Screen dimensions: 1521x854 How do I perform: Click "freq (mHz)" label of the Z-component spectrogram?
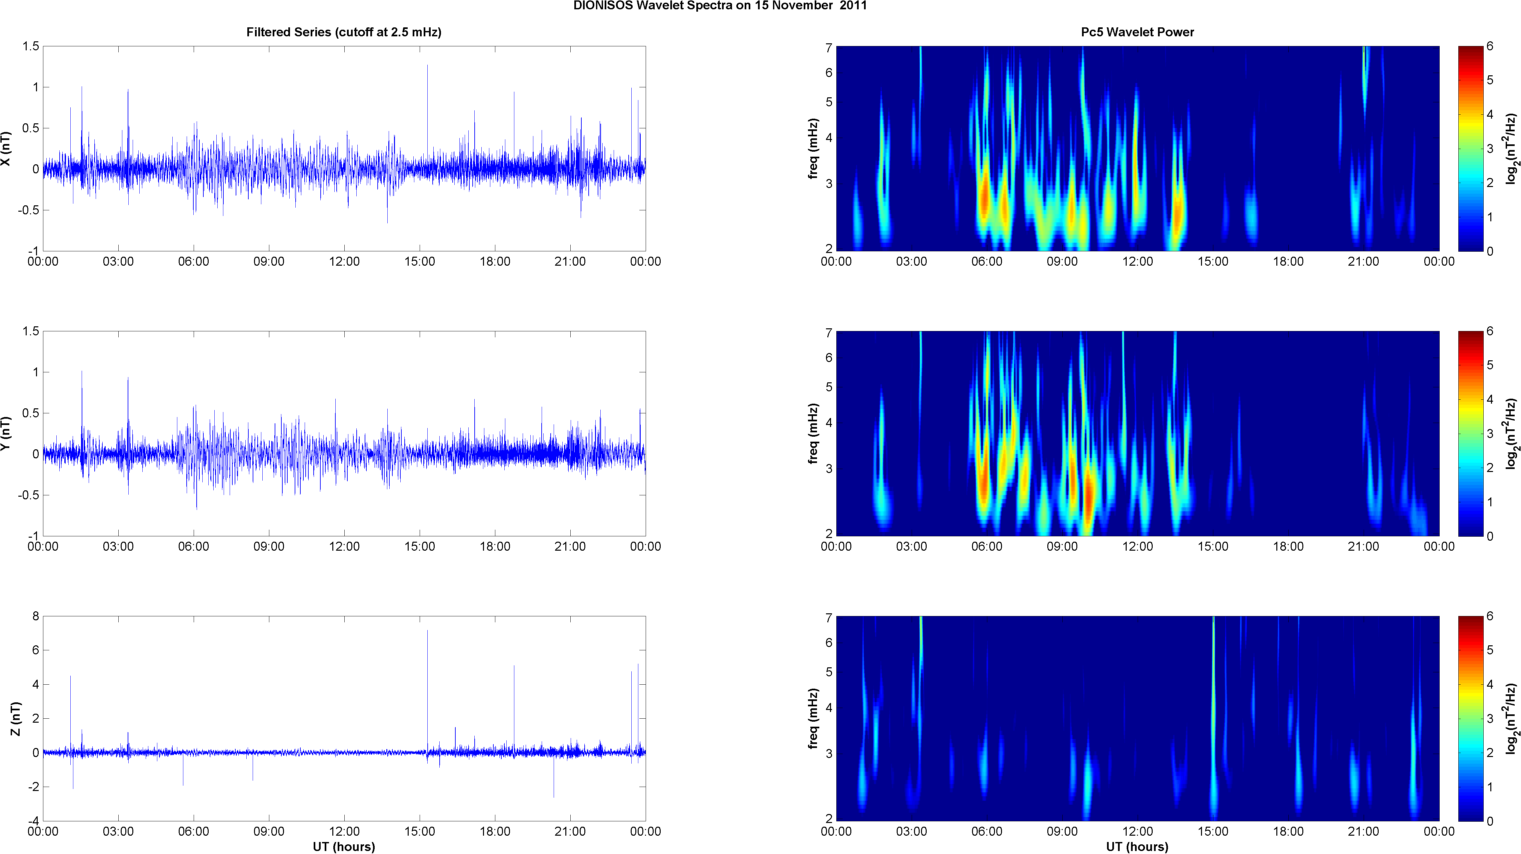(813, 719)
